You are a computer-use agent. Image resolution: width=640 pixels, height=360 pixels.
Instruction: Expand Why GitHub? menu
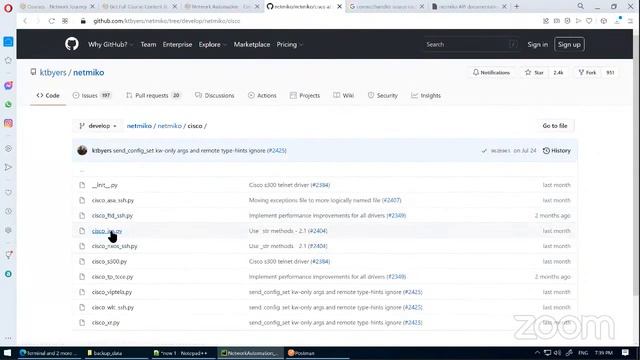[x=111, y=44]
